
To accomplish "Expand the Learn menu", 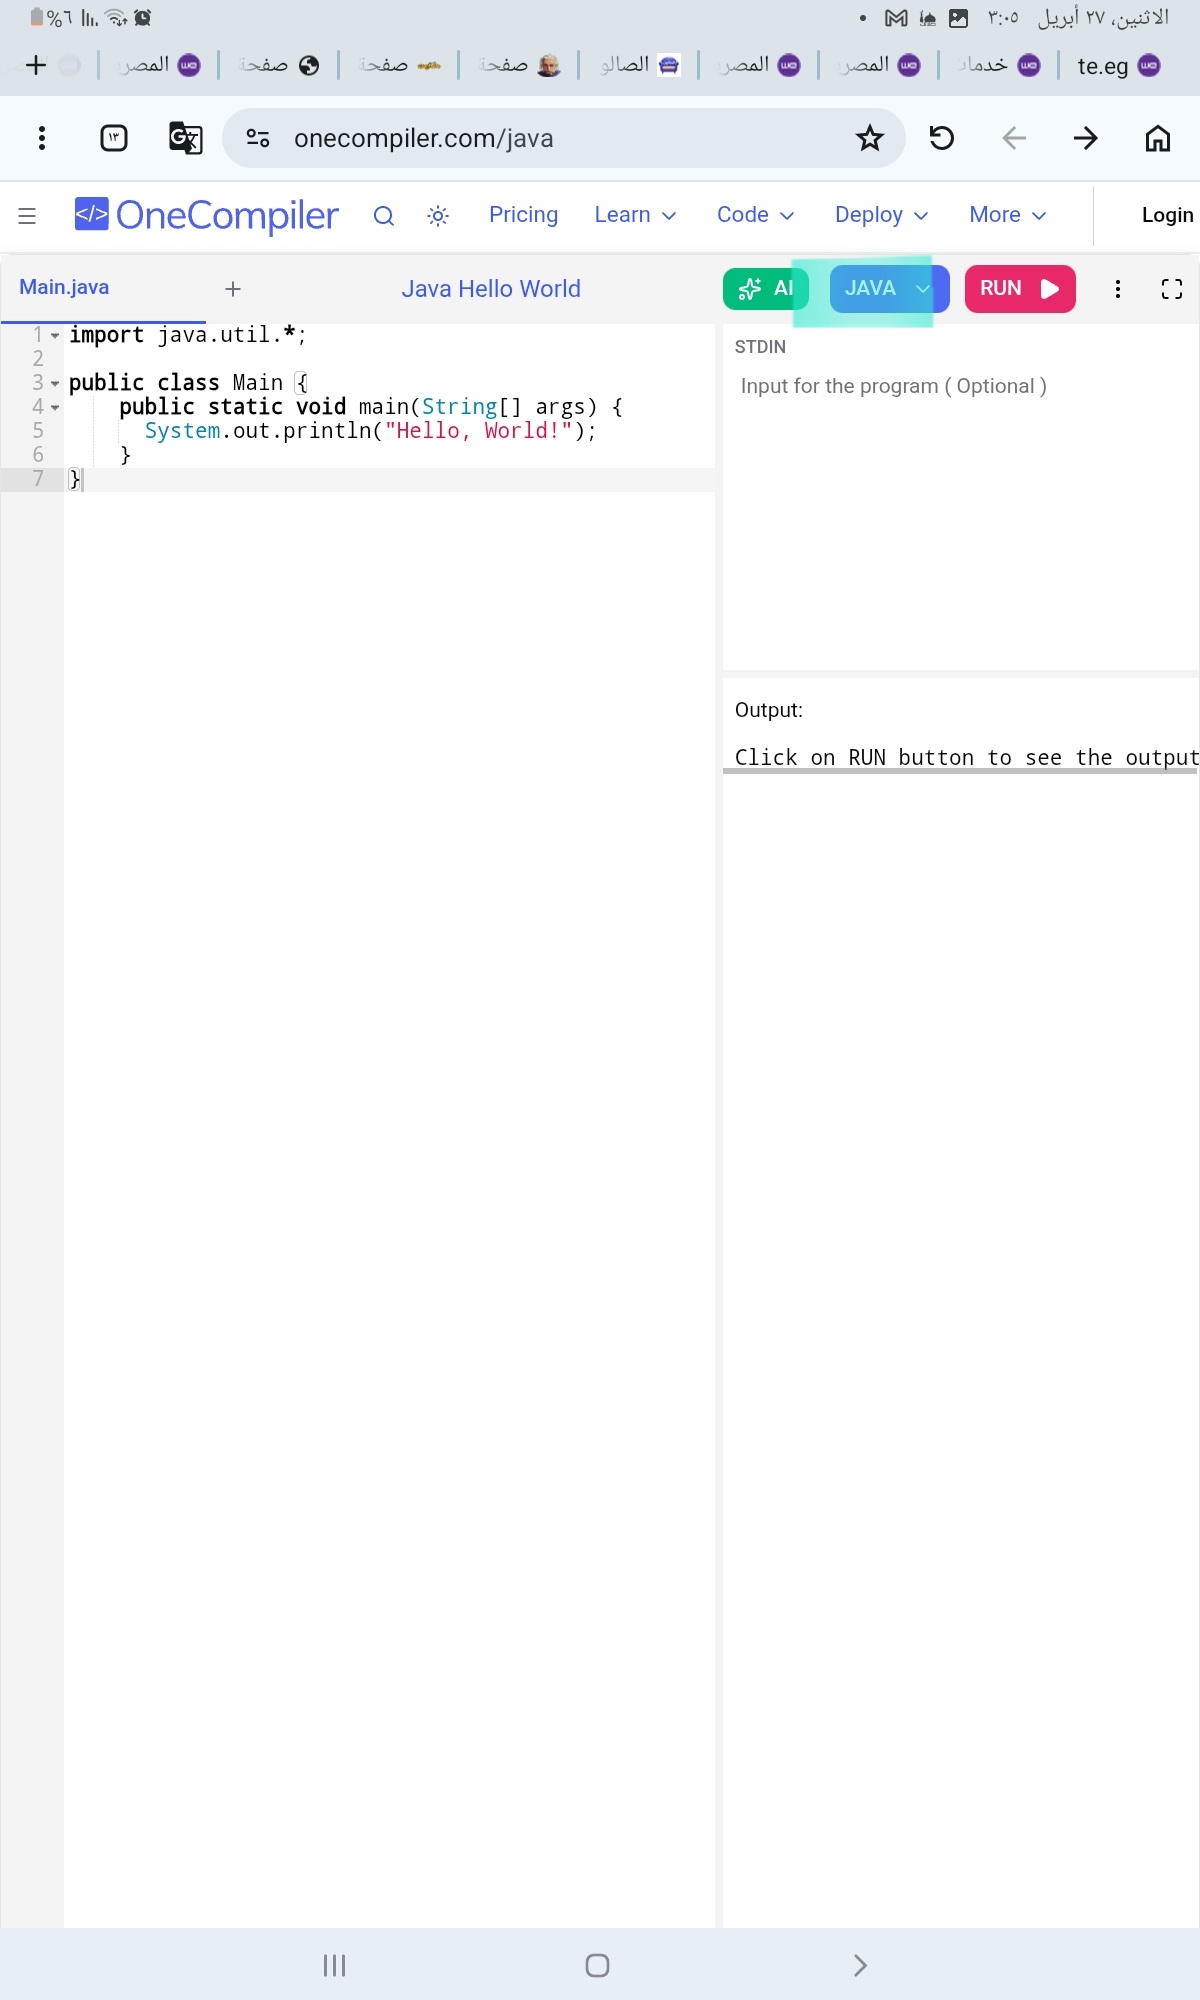I will coord(635,215).
